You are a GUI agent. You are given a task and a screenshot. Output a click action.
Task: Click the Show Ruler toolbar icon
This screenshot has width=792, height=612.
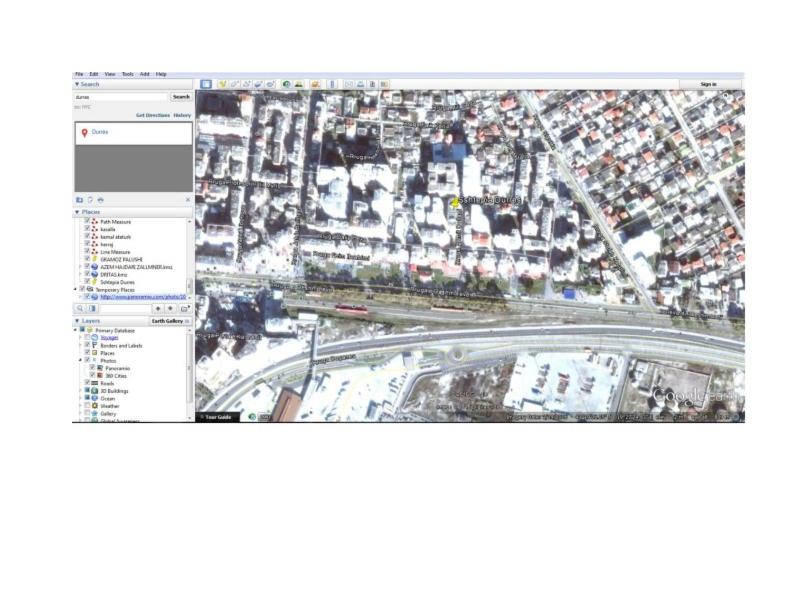pos(333,84)
